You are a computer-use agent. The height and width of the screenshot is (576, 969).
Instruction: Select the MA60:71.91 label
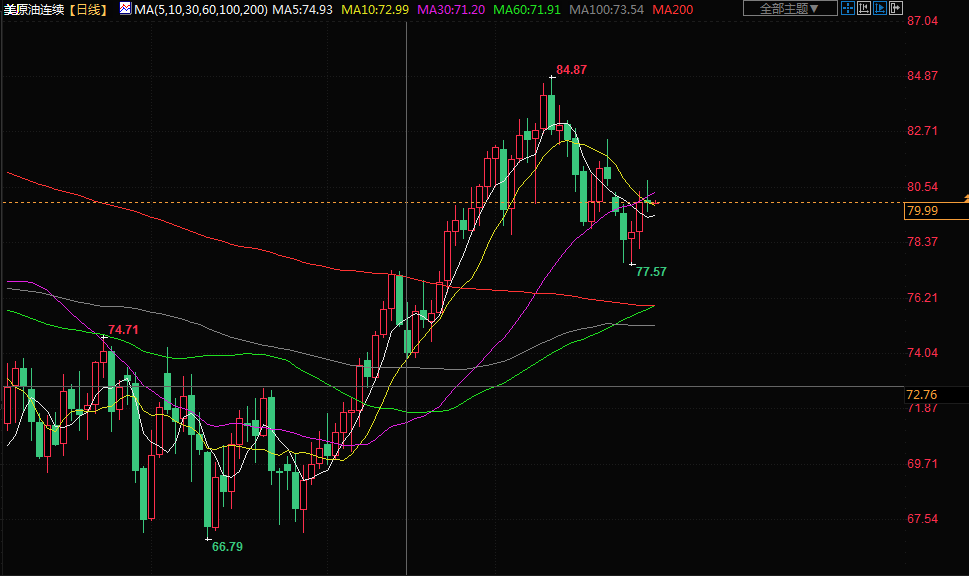(527, 10)
